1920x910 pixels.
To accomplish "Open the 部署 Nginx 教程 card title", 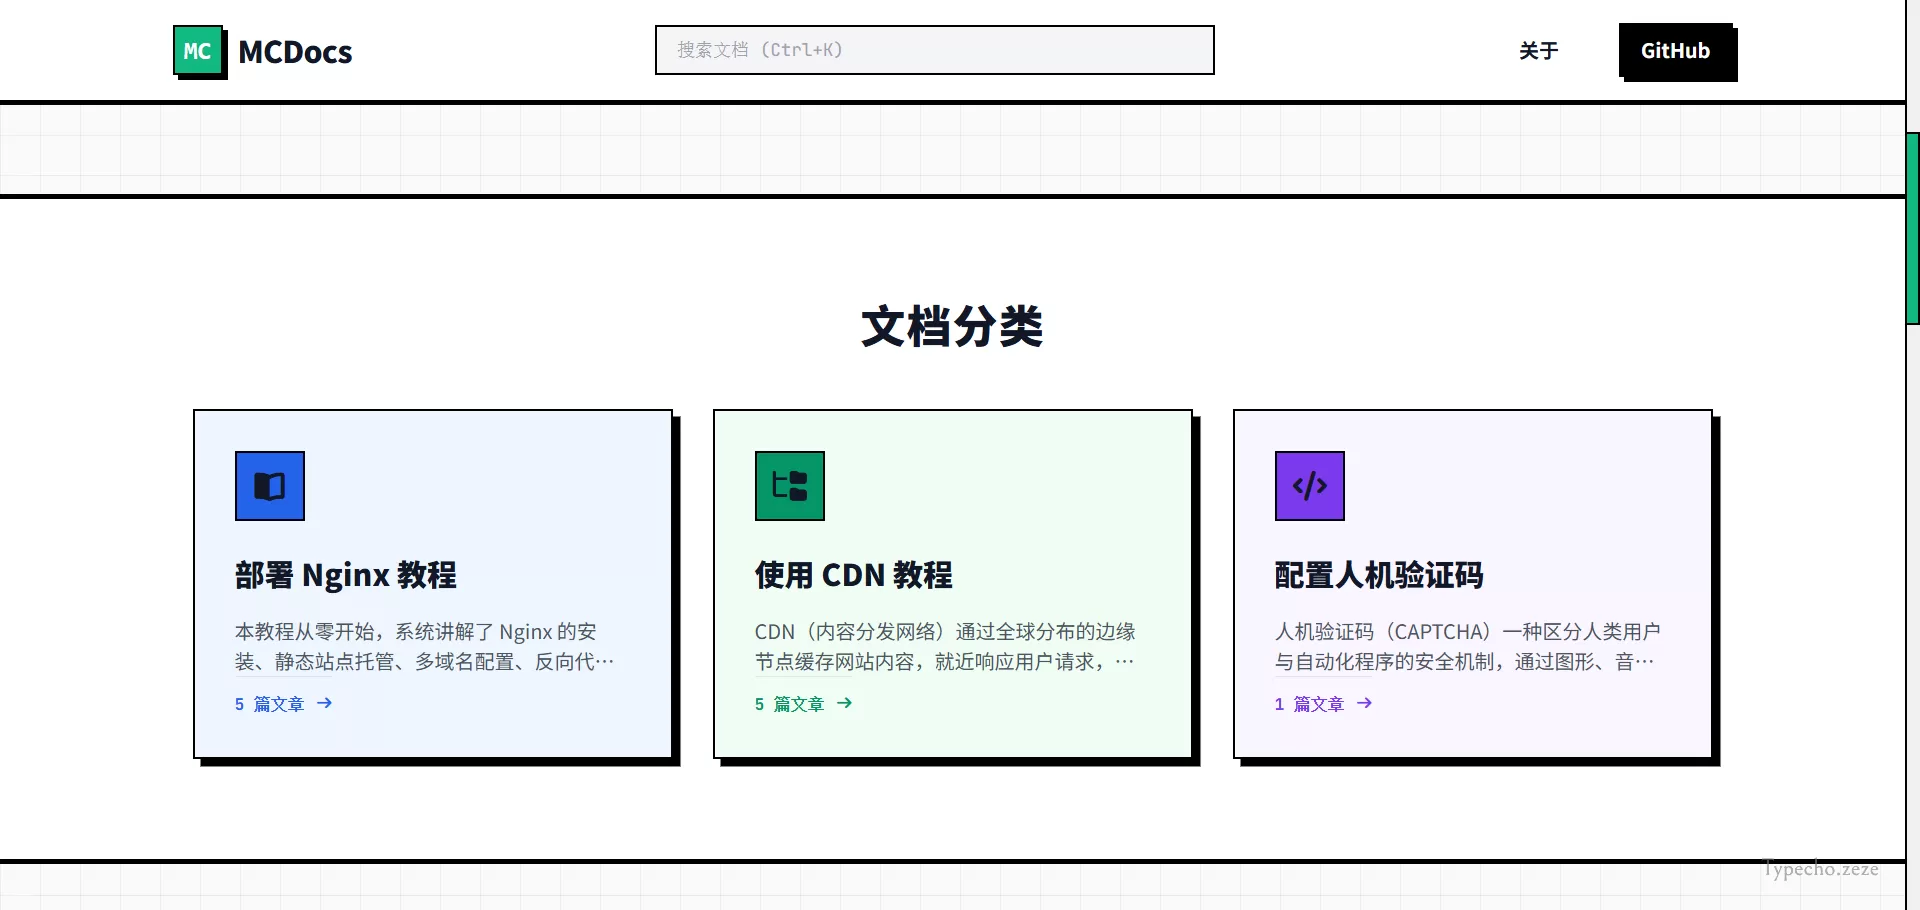I will 346,575.
